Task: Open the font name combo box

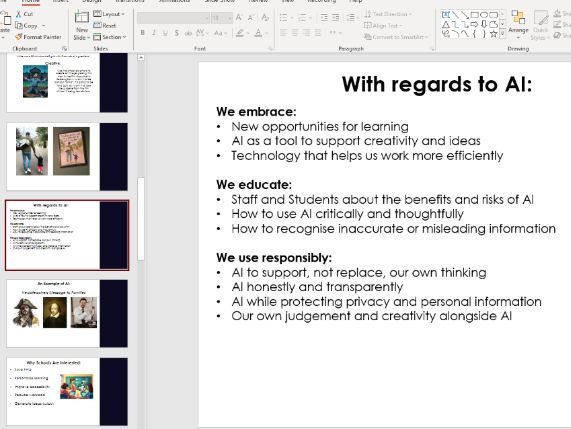Action: point(173,17)
